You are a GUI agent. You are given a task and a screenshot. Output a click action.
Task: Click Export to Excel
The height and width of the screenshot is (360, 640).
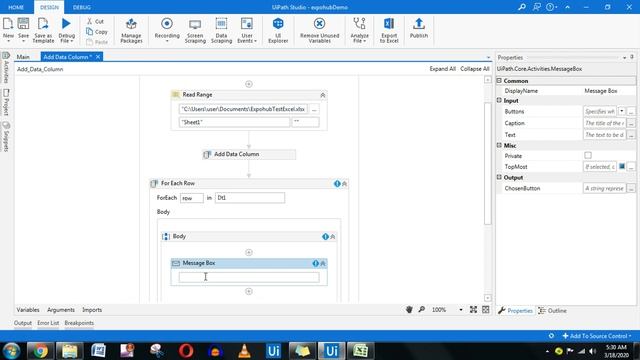click(x=389, y=30)
